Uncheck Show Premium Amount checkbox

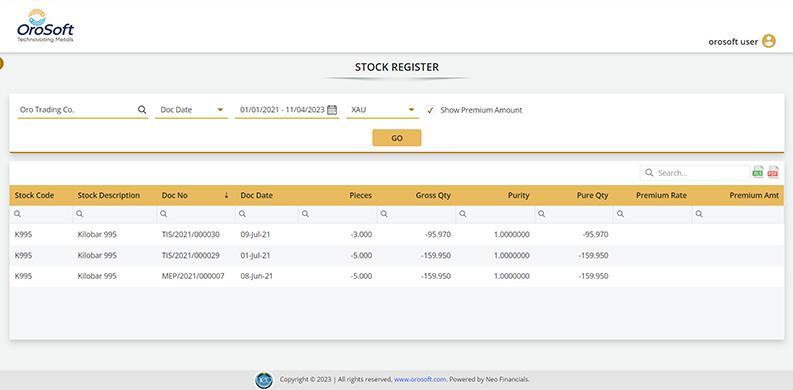[430, 110]
